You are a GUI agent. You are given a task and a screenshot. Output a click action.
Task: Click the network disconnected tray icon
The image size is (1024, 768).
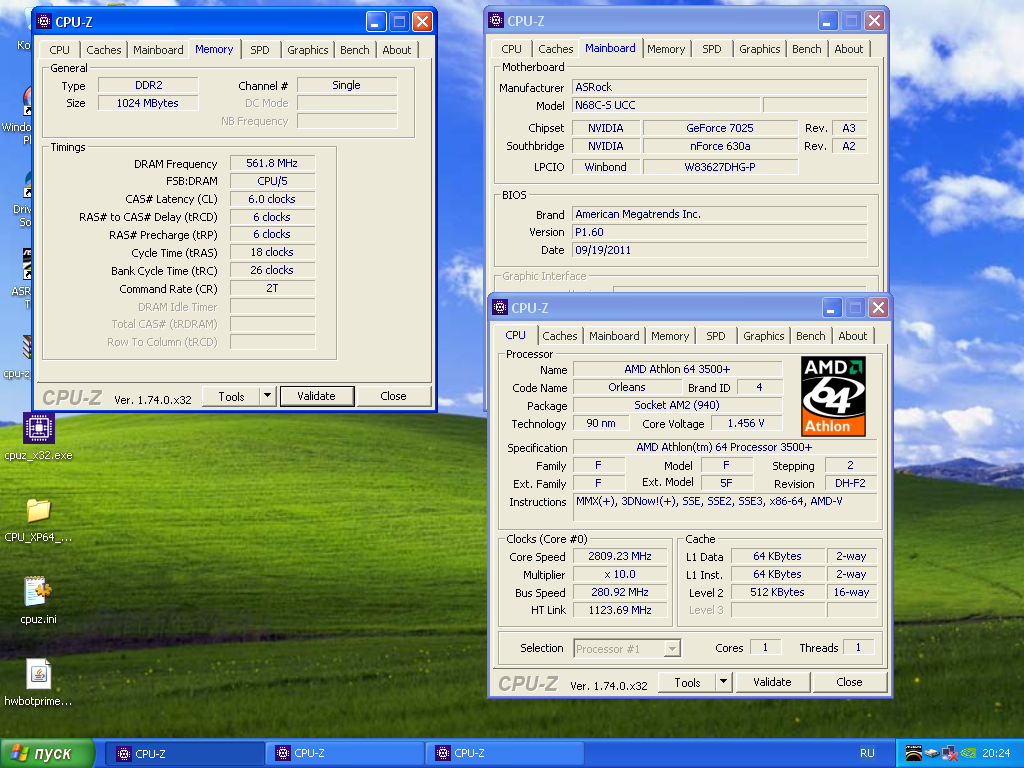(950, 753)
